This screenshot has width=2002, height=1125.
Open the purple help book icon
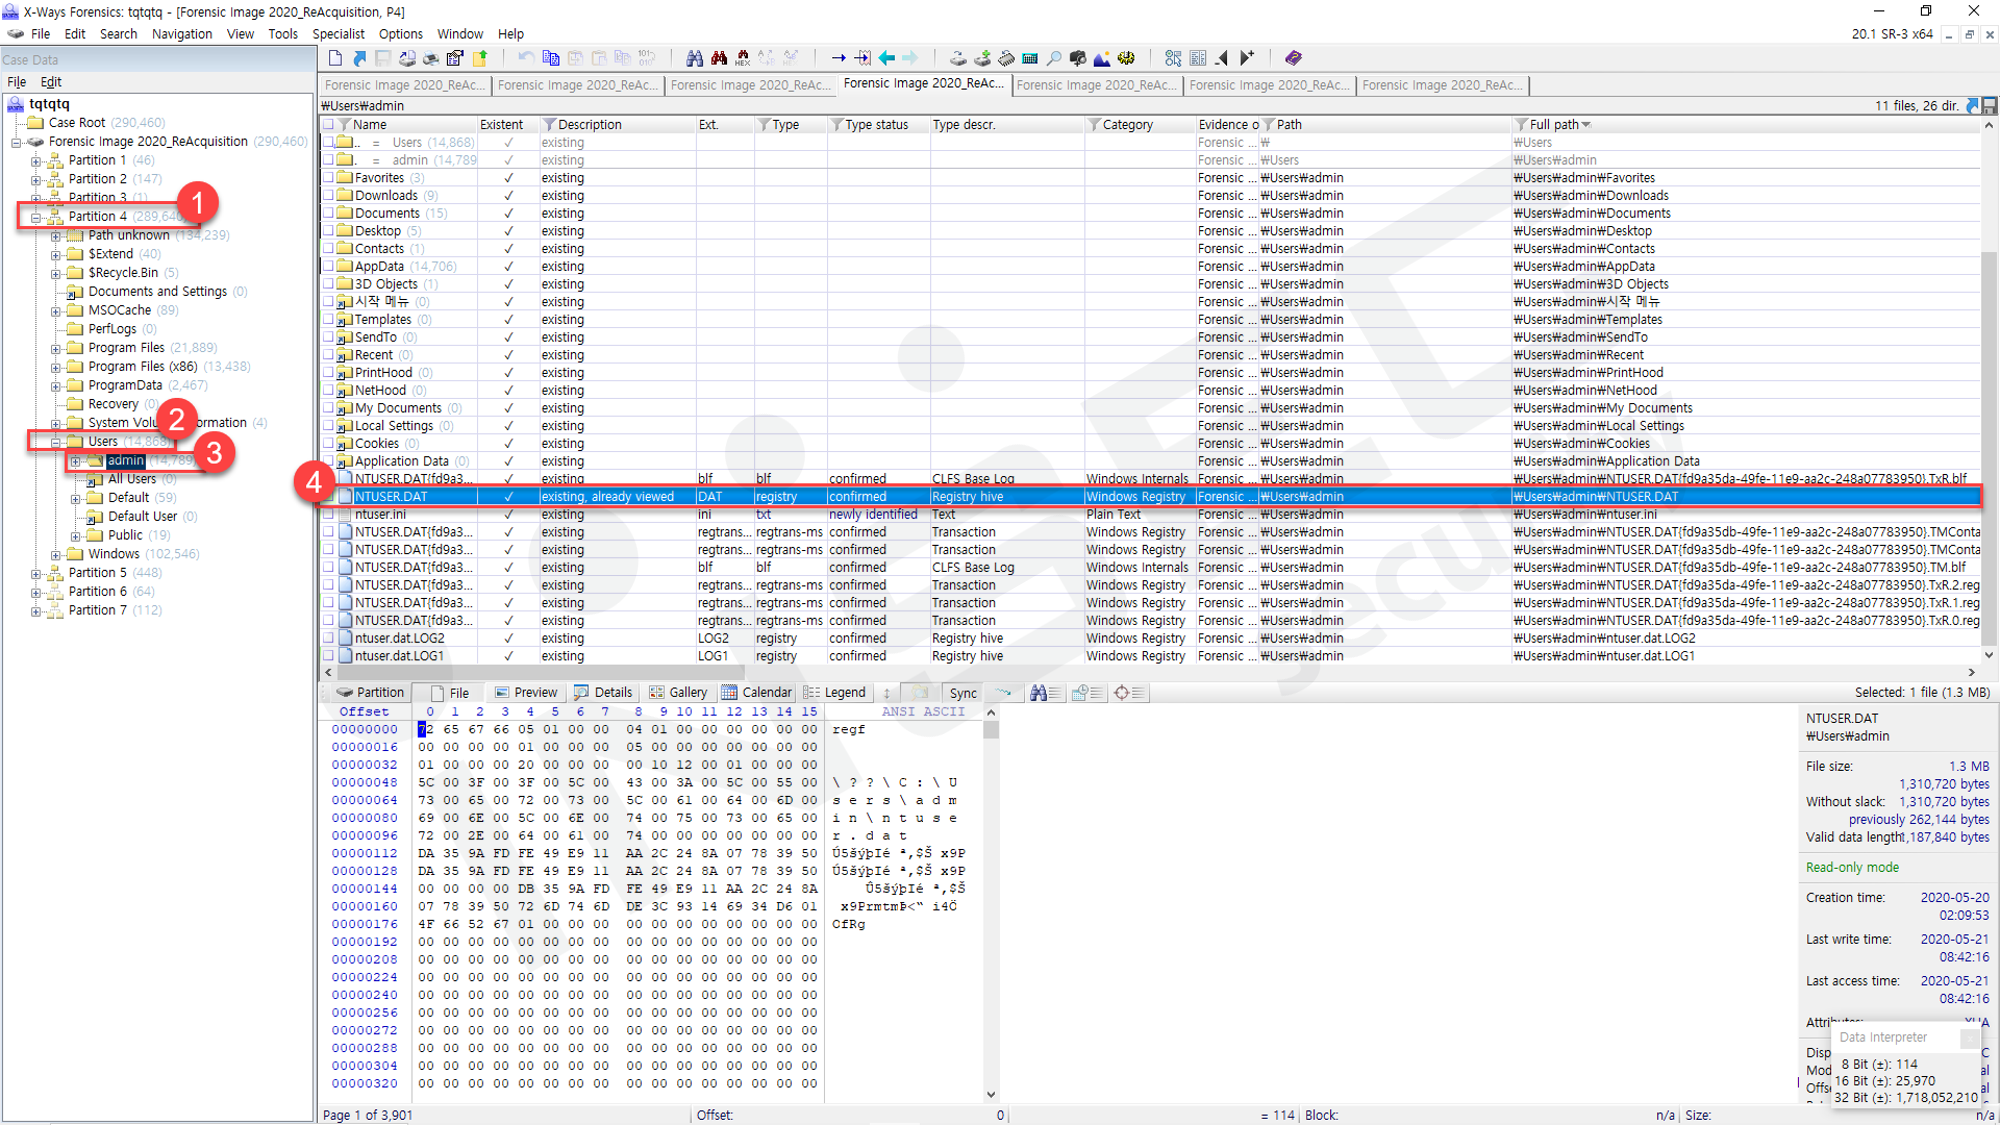point(1293,58)
